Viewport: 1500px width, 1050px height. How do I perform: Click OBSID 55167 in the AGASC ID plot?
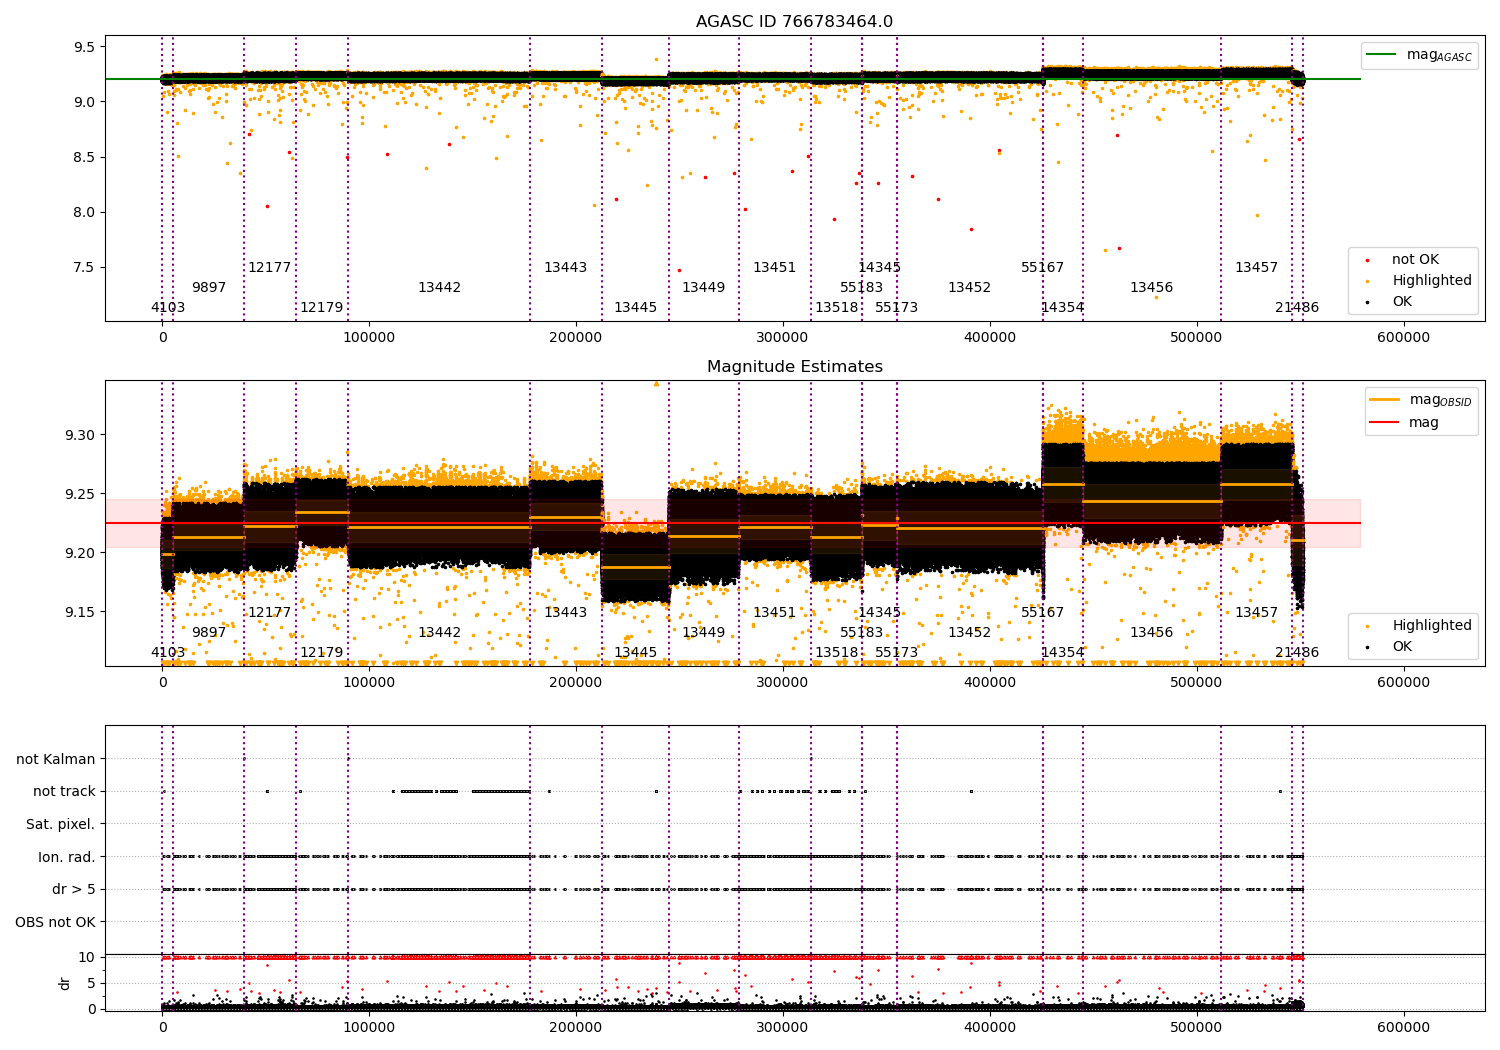tap(1043, 268)
